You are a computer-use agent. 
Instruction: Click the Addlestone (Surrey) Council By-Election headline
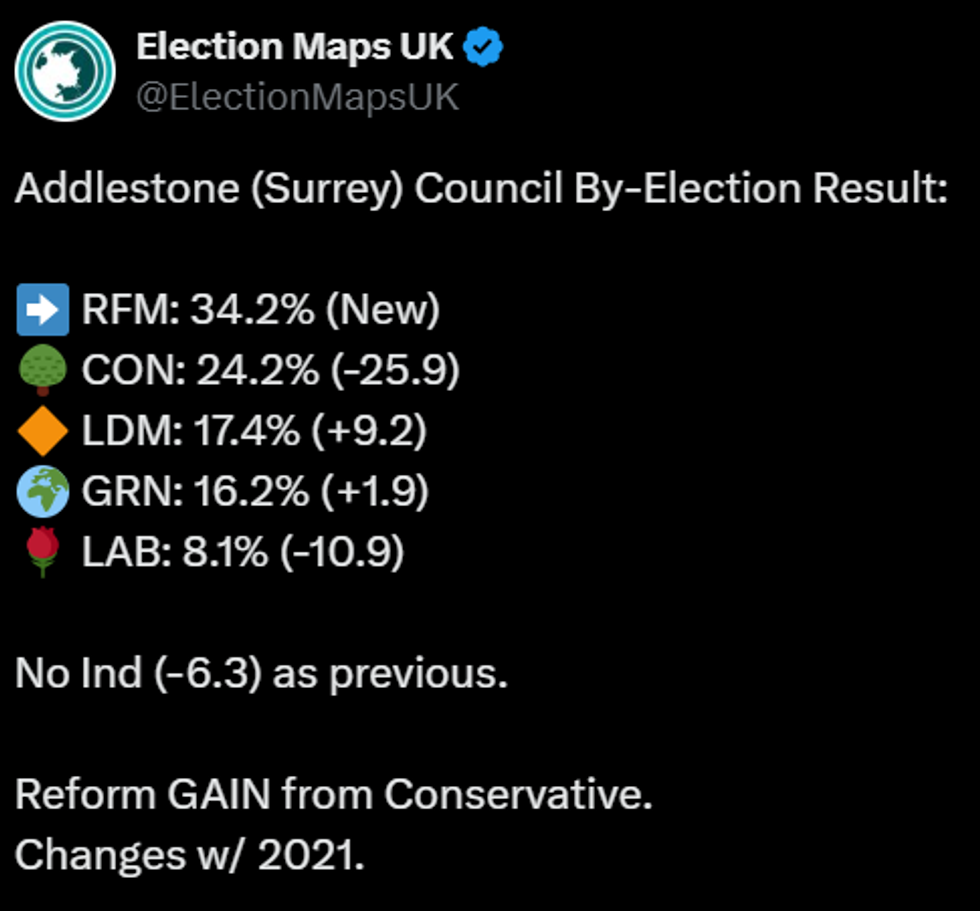[x=481, y=189]
